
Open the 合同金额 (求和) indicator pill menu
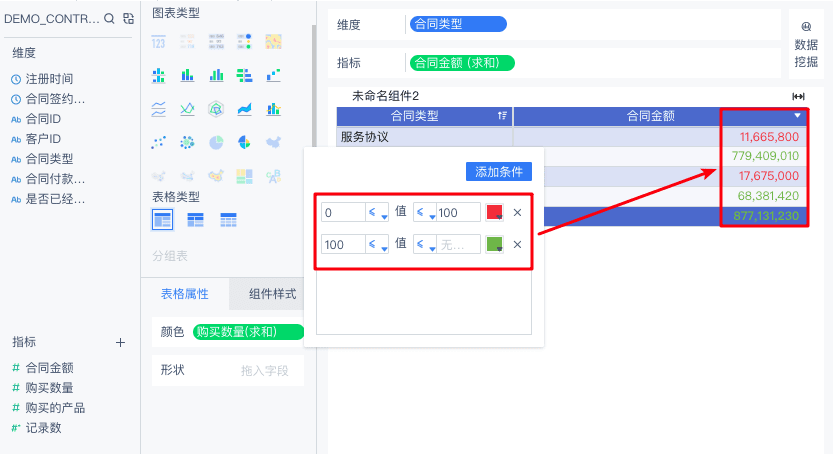pyautogui.click(x=462, y=63)
